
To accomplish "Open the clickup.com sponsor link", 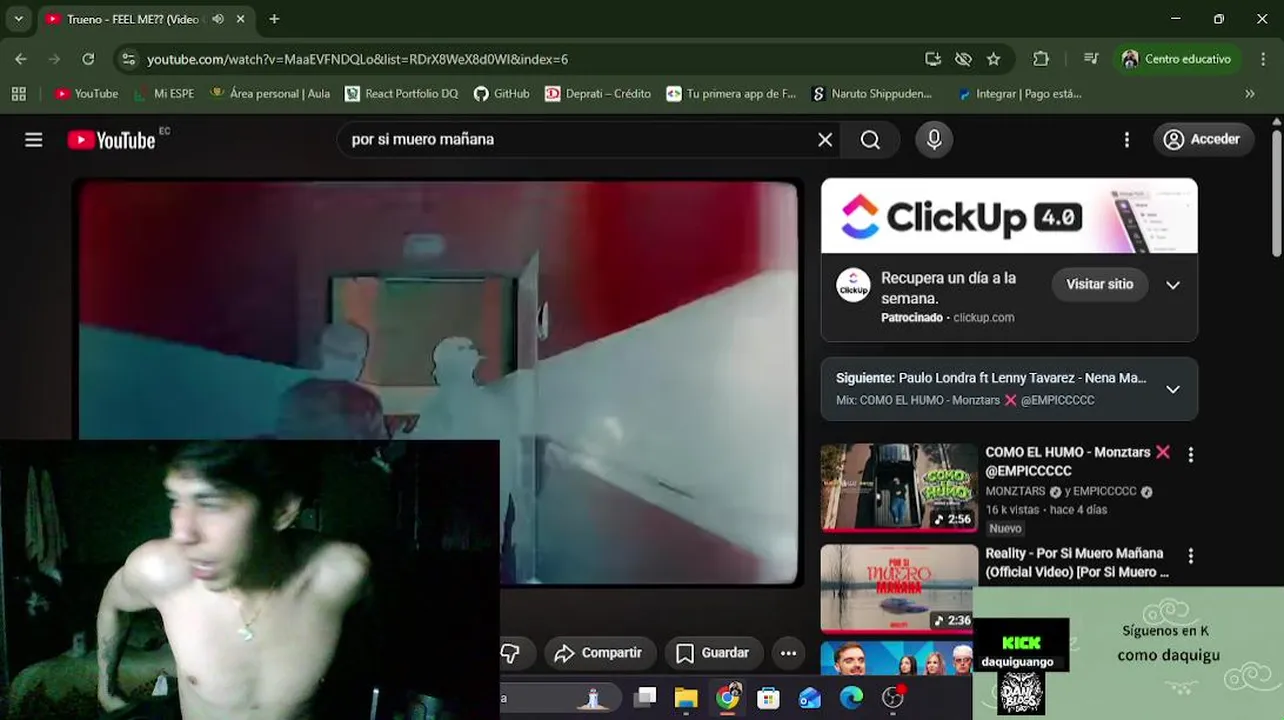I will 984,318.
